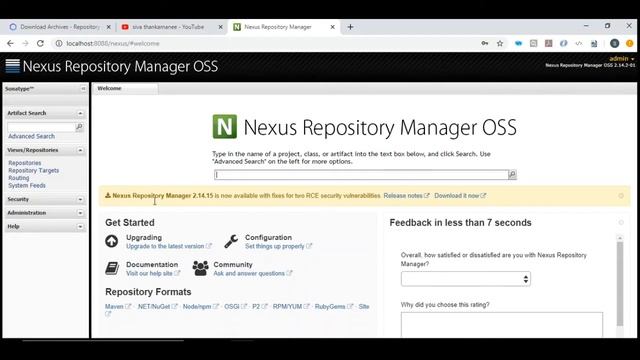Click the main welcome search box

(x=361, y=175)
